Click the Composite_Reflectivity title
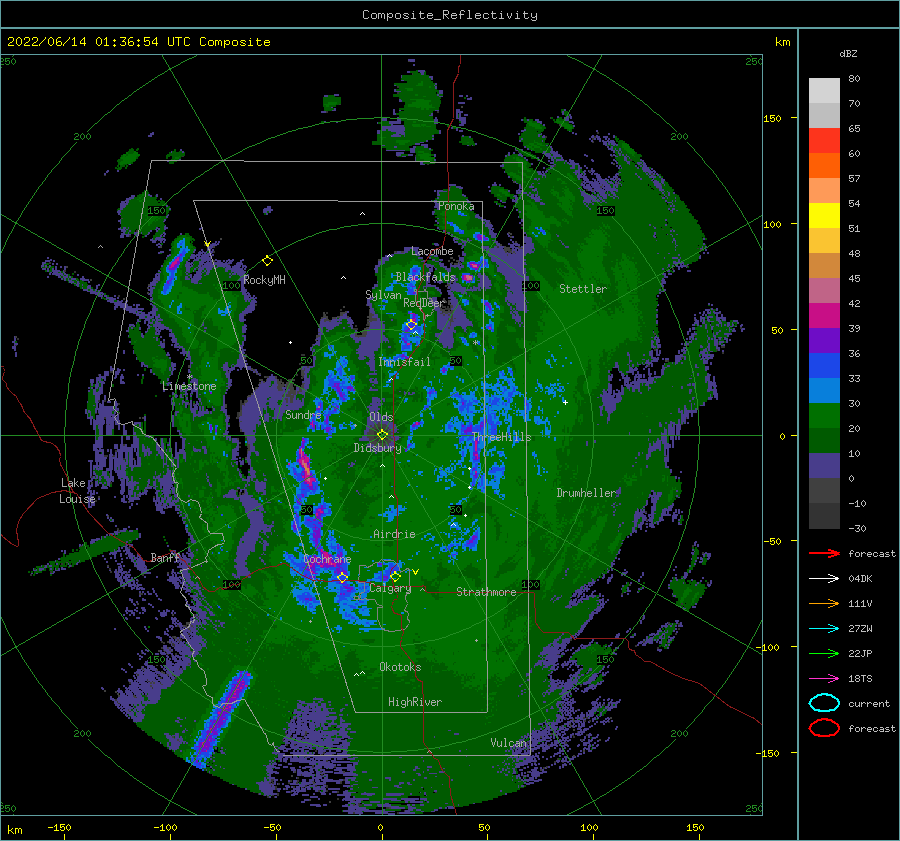900x841 pixels. 450,15
